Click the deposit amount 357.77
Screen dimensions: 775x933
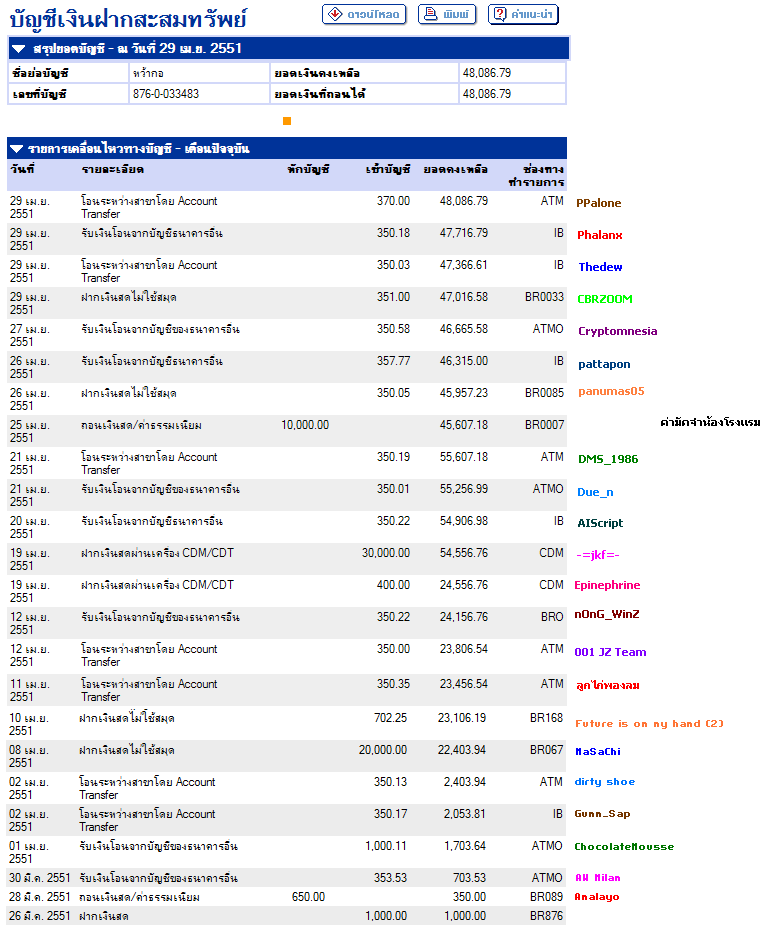[x=393, y=361]
